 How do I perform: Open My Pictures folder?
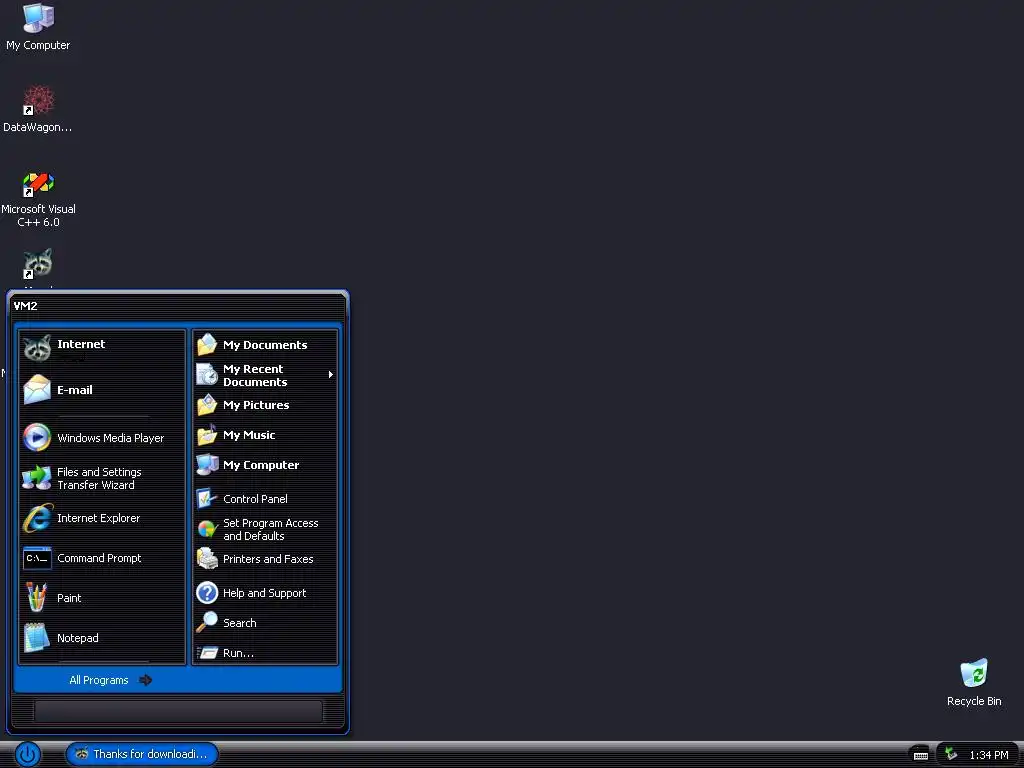tap(265, 405)
